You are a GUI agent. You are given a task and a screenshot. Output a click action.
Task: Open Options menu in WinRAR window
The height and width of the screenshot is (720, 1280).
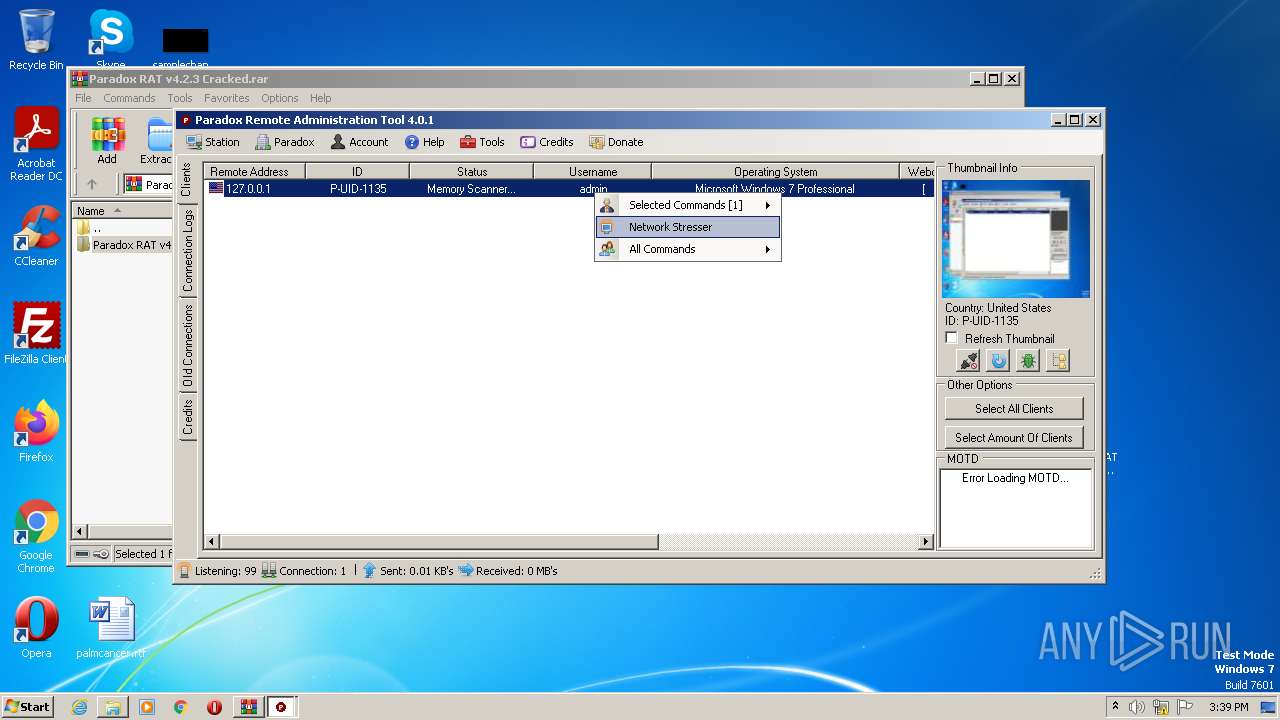(280, 98)
